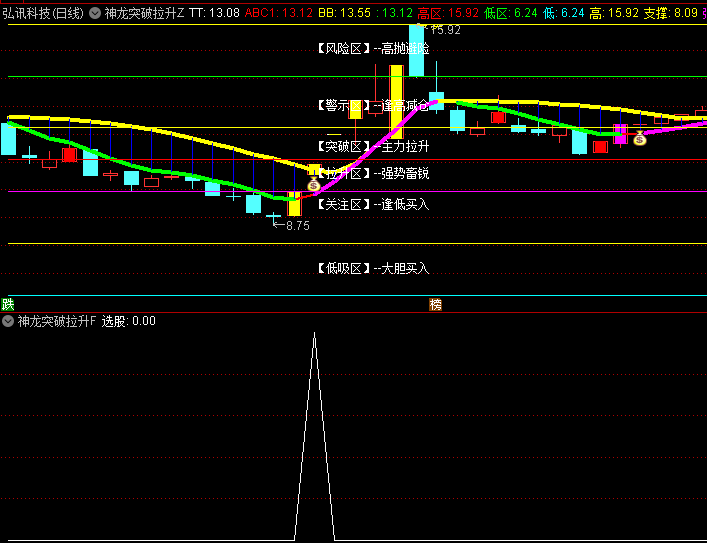Click the red ABC1: 13.12 value
707x543 pixels.
pyautogui.click(x=279, y=13)
